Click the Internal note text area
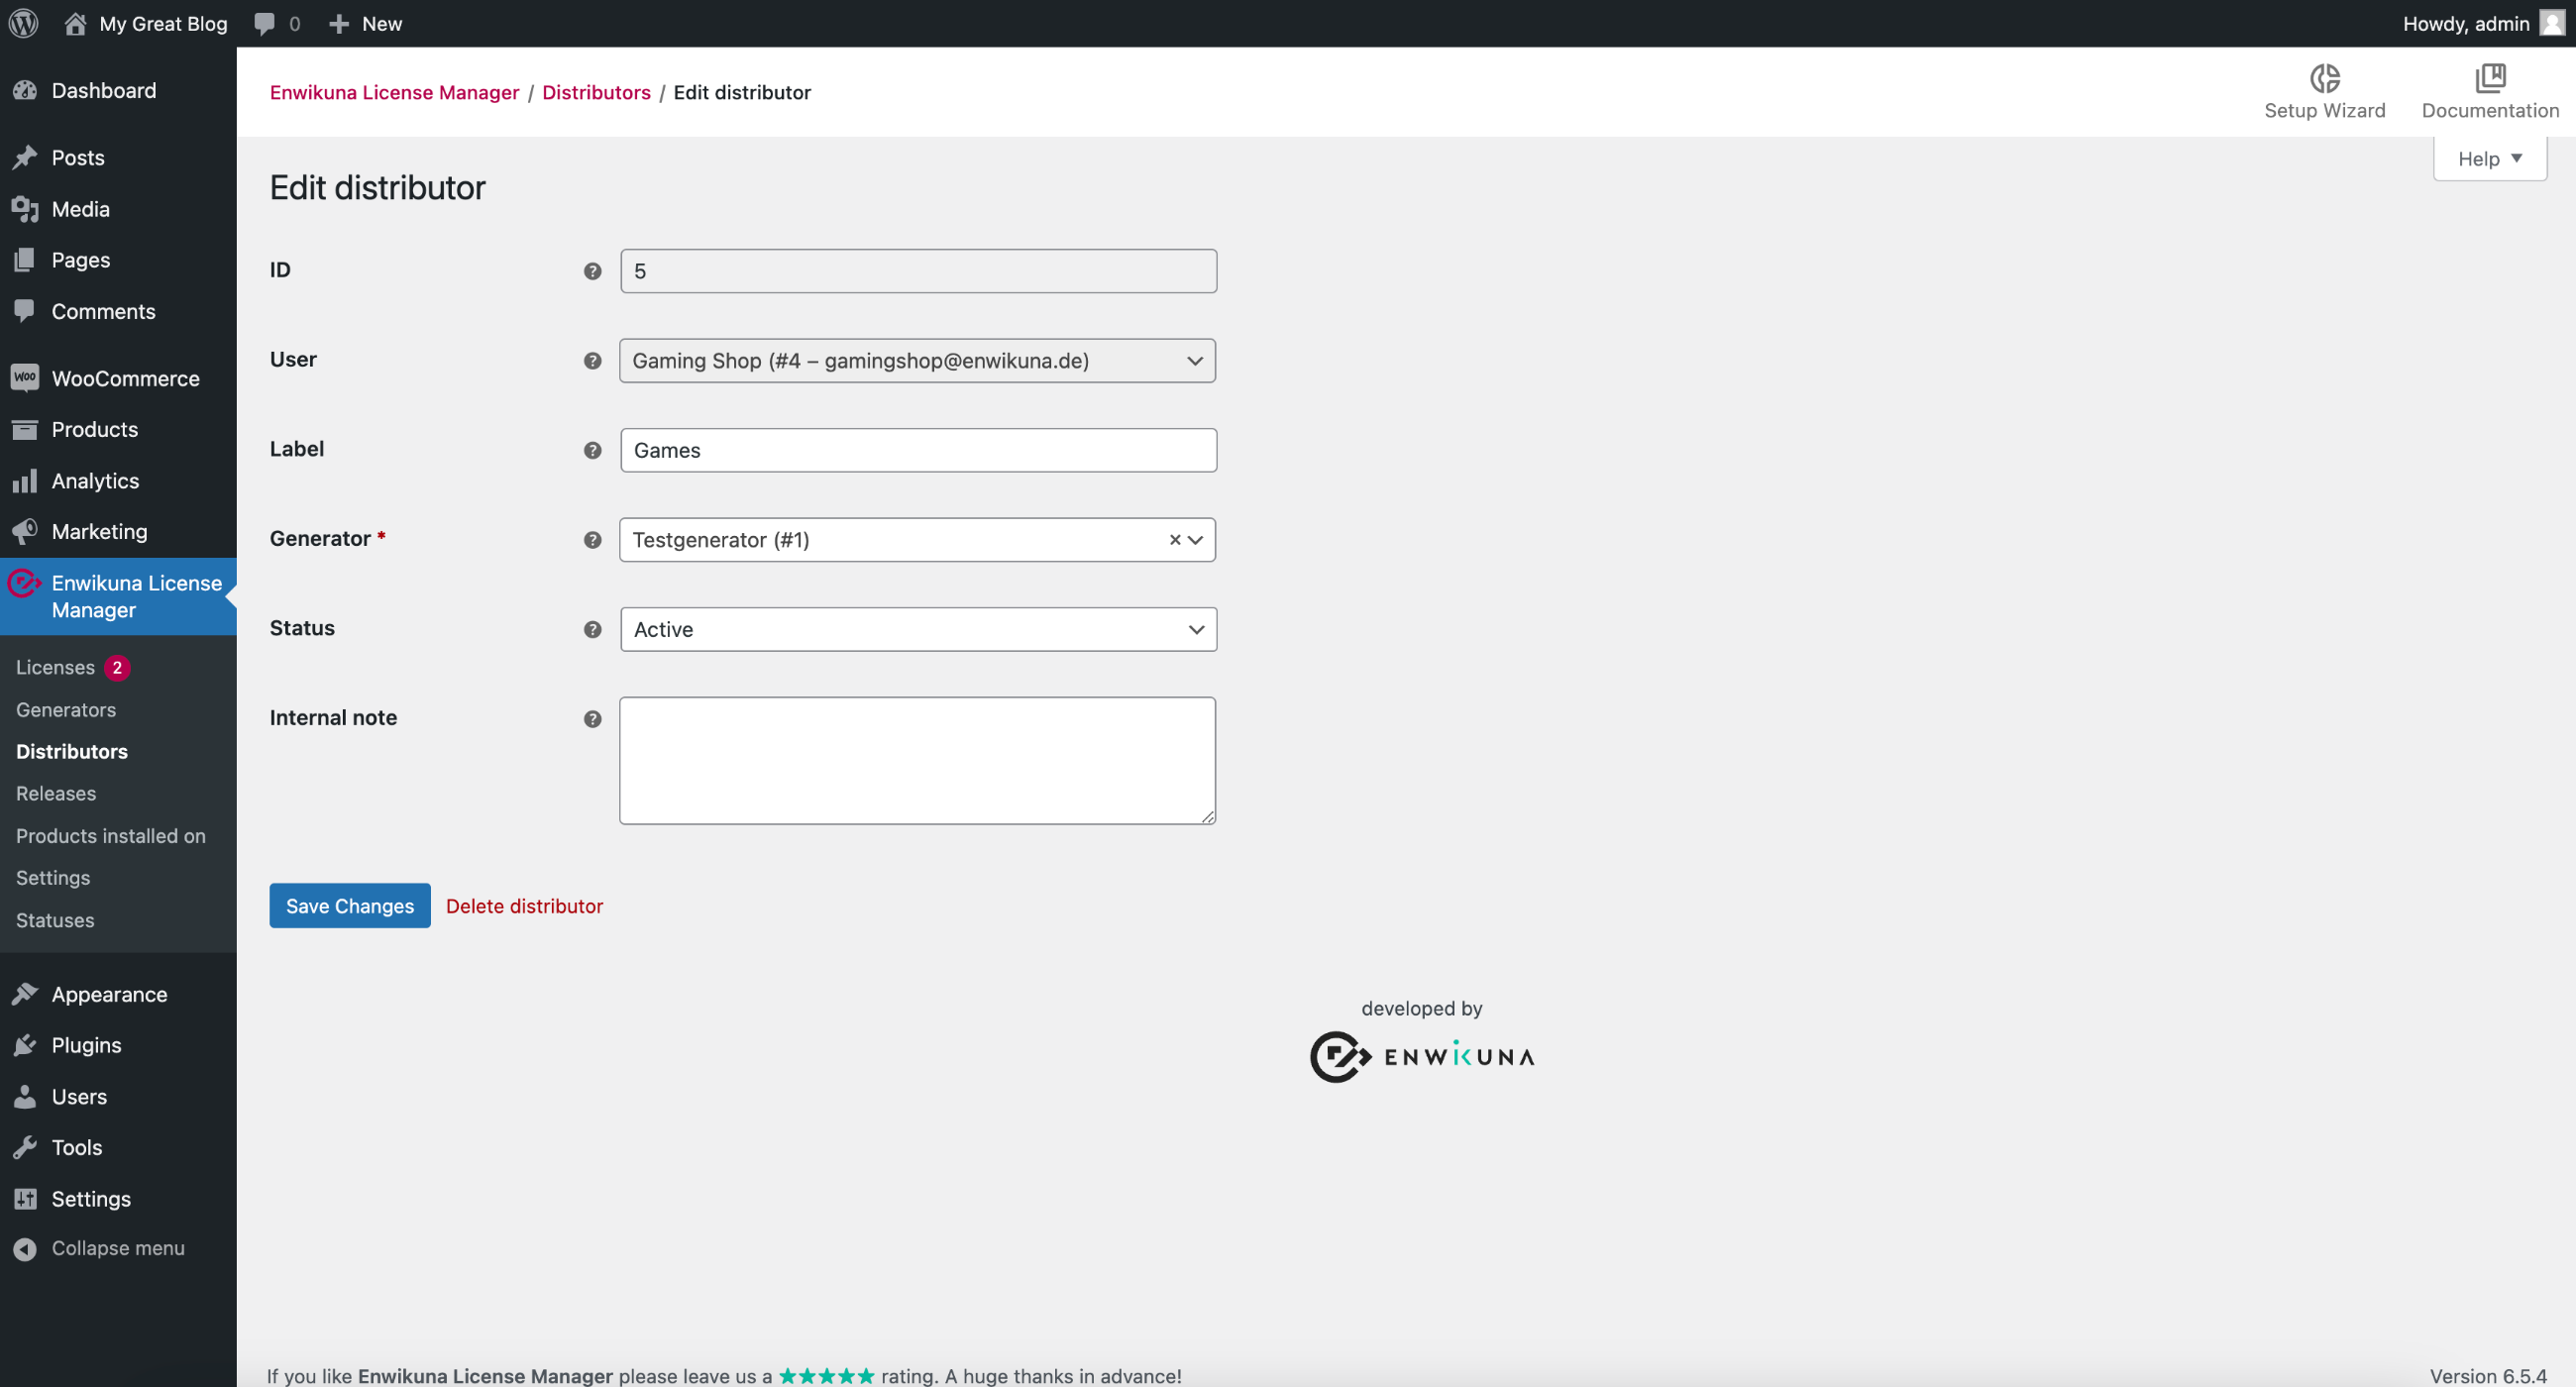2576x1387 pixels. (x=917, y=759)
